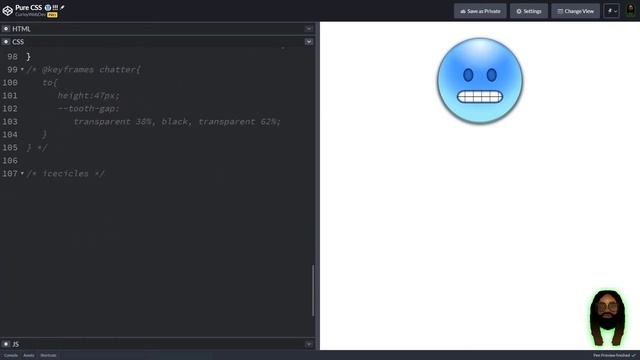Click the CodePen logo icon
The image size is (640, 360).
pyautogui.click(x=7, y=11)
